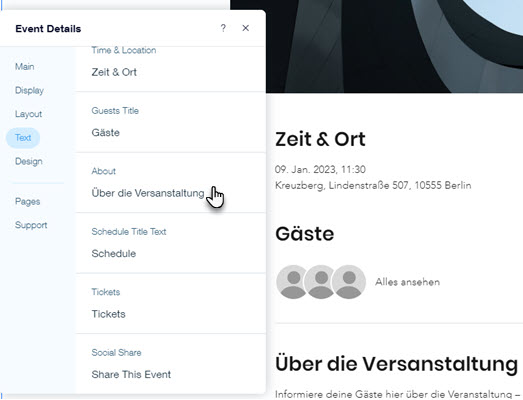523x400 pixels.
Task: Open the help question mark icon
Action: pos(223,28)
